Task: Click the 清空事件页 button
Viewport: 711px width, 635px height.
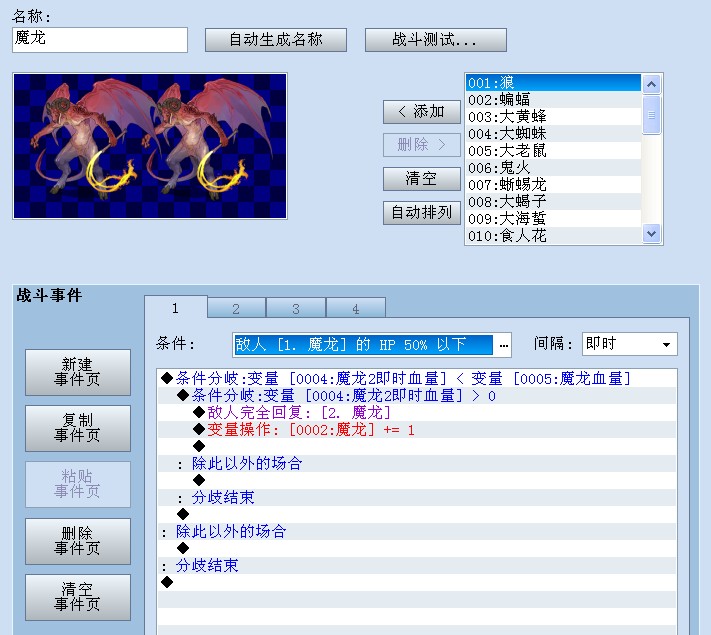Action: [78, 597]
